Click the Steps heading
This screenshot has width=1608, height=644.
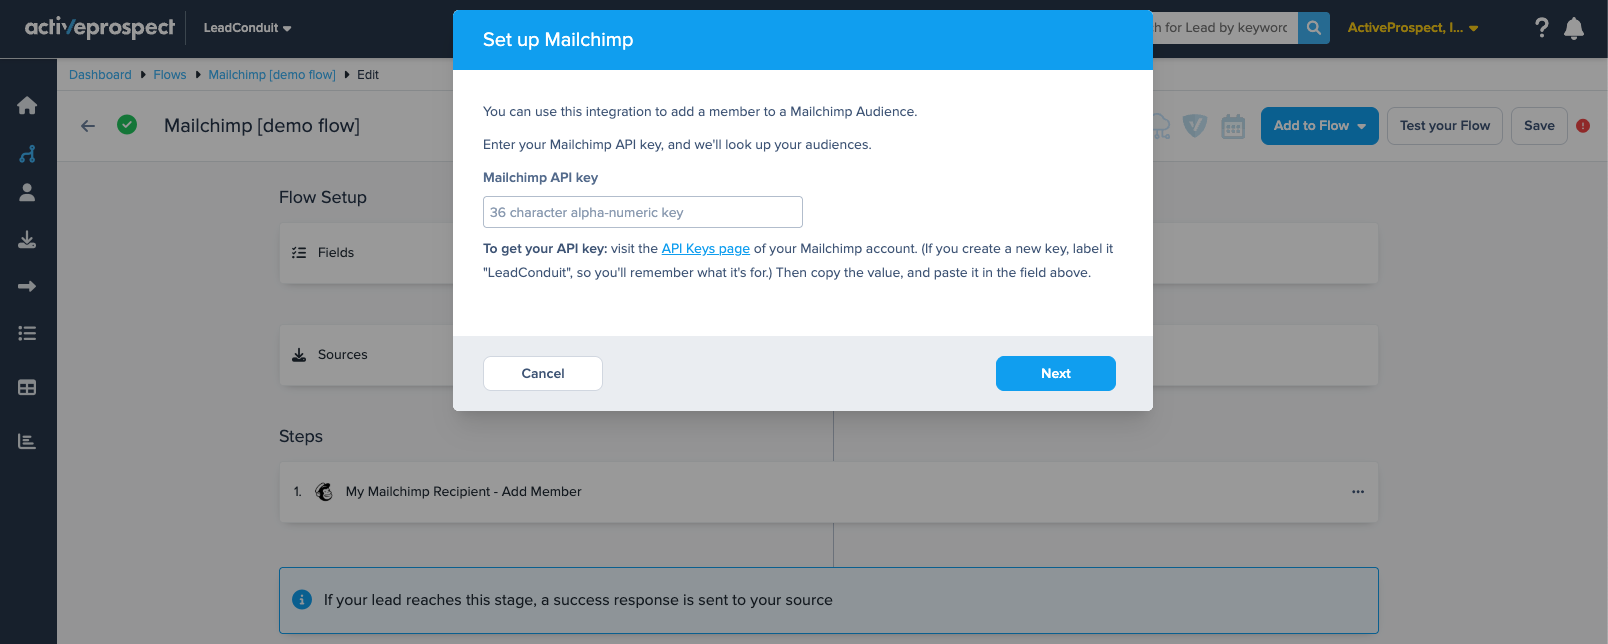301,437
